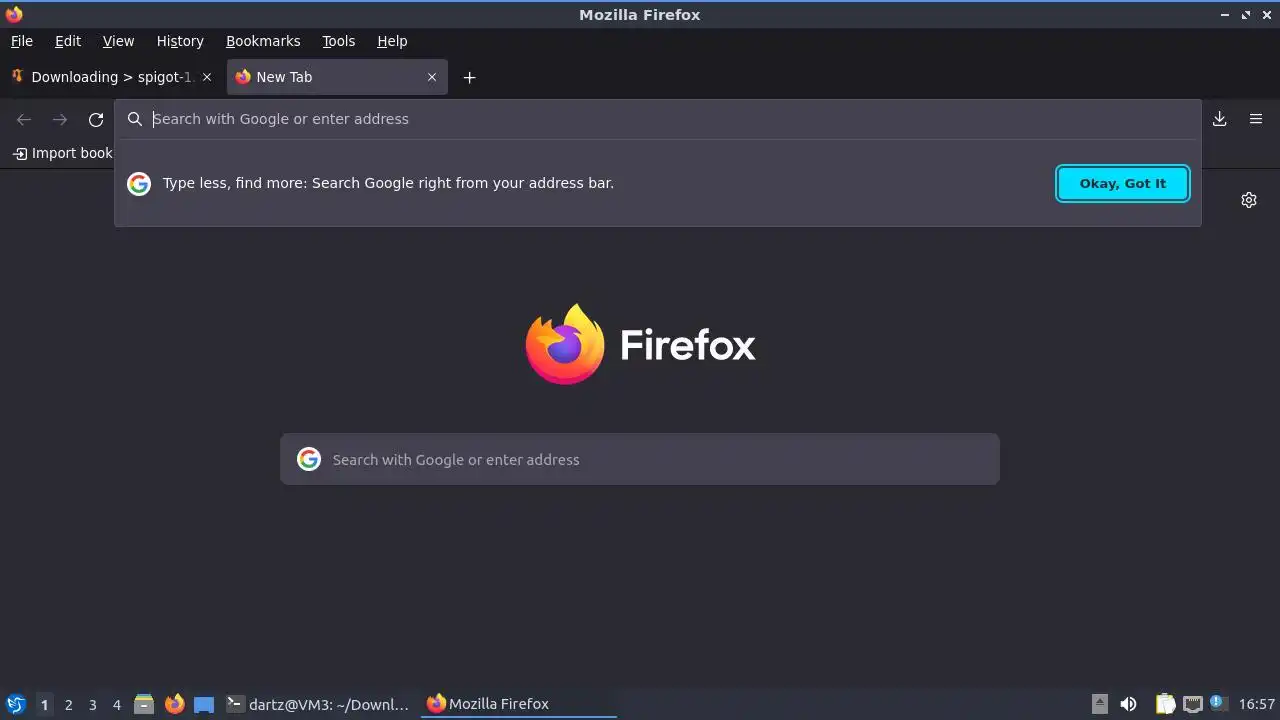
Task: Focus the address bar input field
Action: click(x=660, y=119)
